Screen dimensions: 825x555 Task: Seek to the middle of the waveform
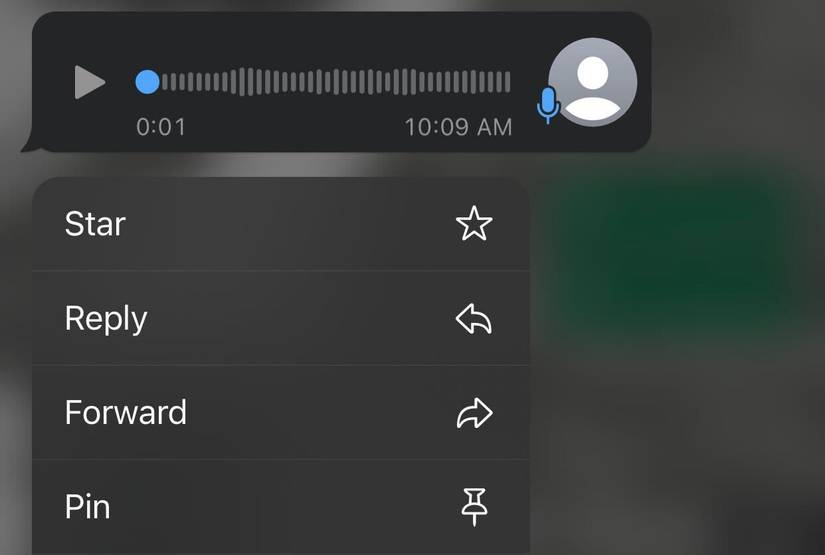pyautogui.click(x=336, y=82)
